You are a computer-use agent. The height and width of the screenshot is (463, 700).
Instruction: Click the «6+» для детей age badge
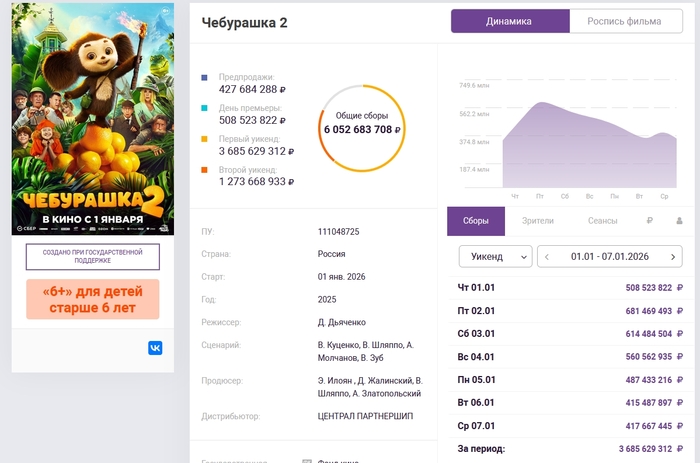tap(93, 299)
